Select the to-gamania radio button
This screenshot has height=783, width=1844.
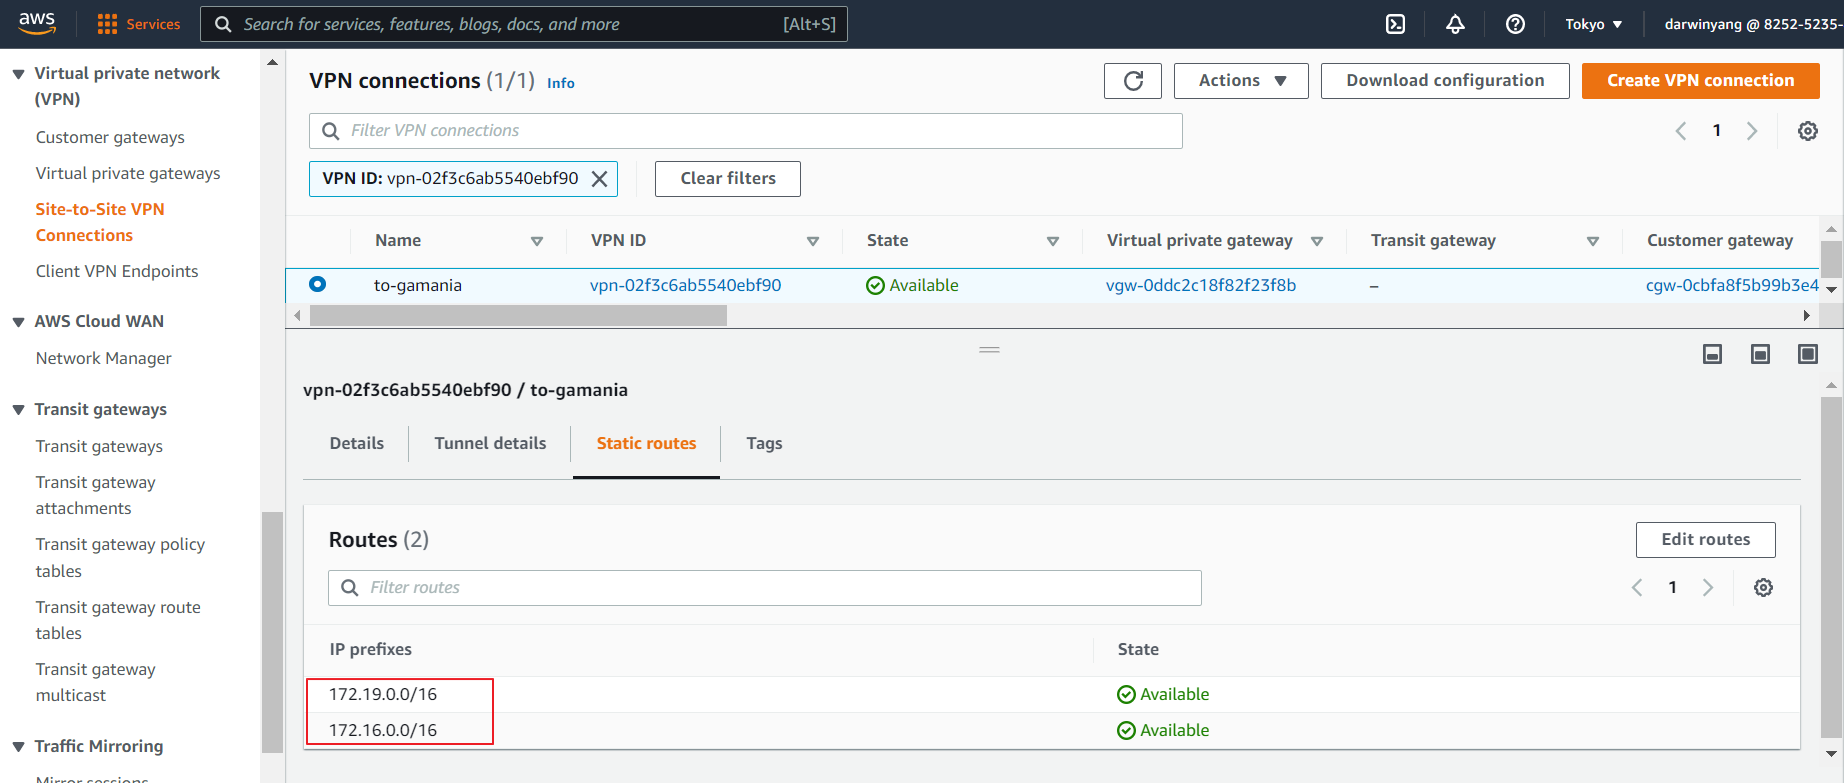point(317,284)
